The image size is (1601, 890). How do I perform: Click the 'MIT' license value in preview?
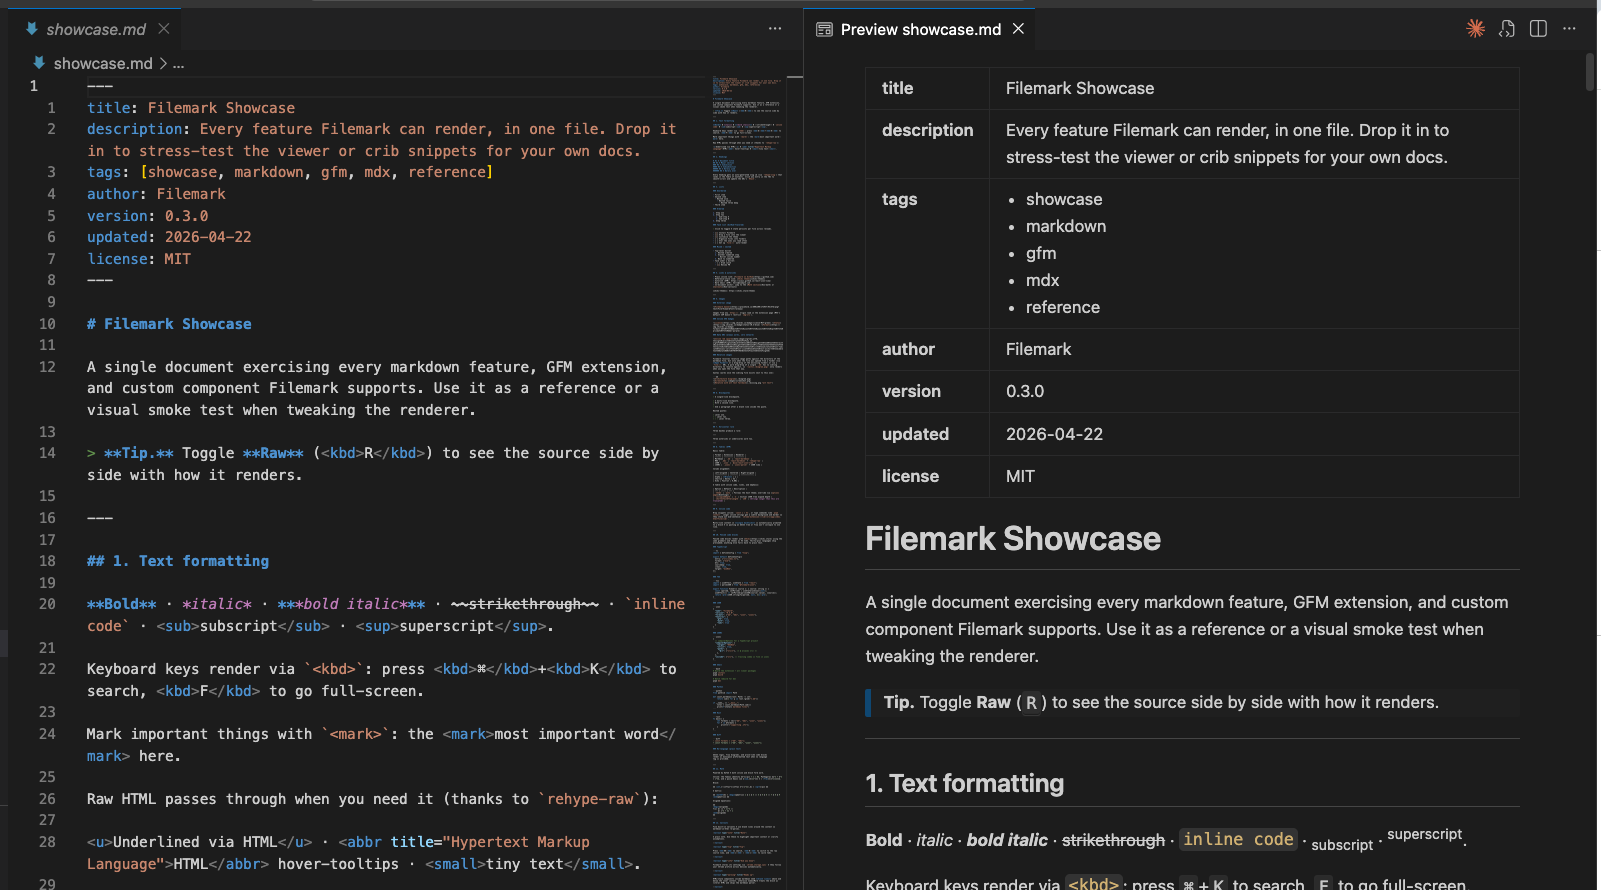point(1020,476)
